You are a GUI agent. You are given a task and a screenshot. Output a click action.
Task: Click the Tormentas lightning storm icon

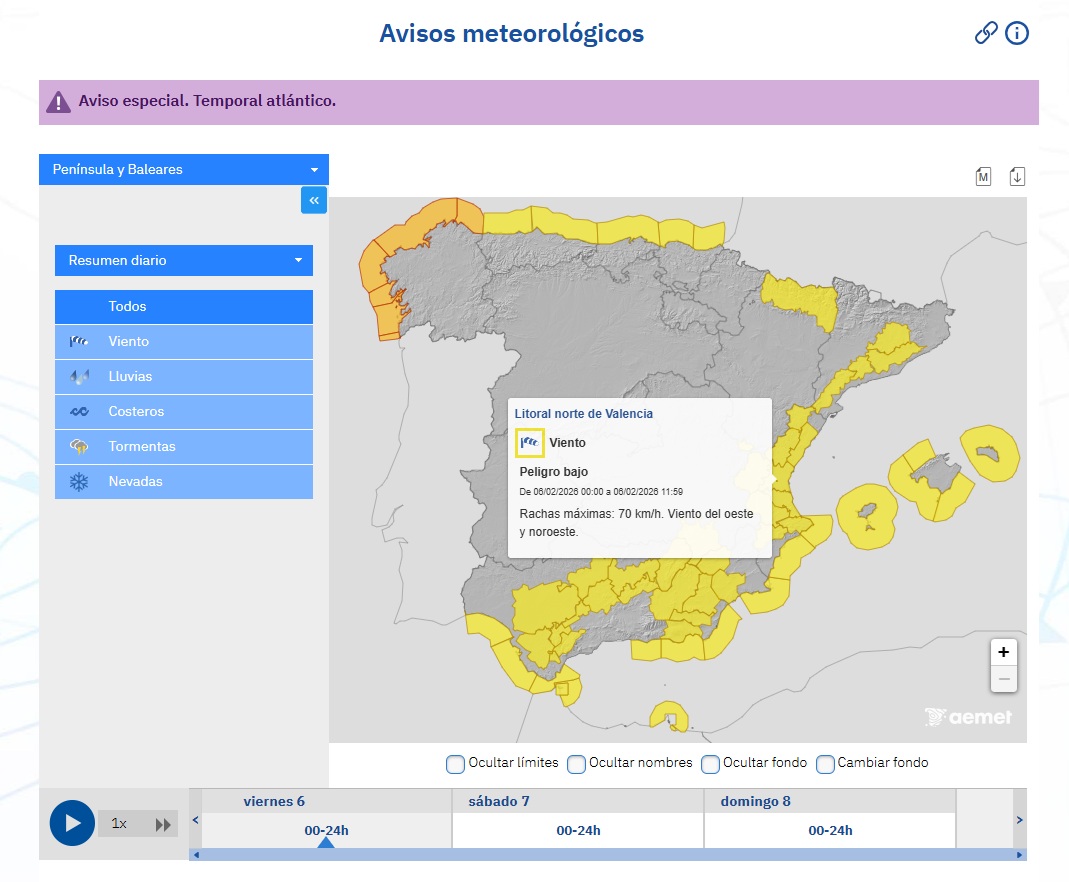(79, 446)
